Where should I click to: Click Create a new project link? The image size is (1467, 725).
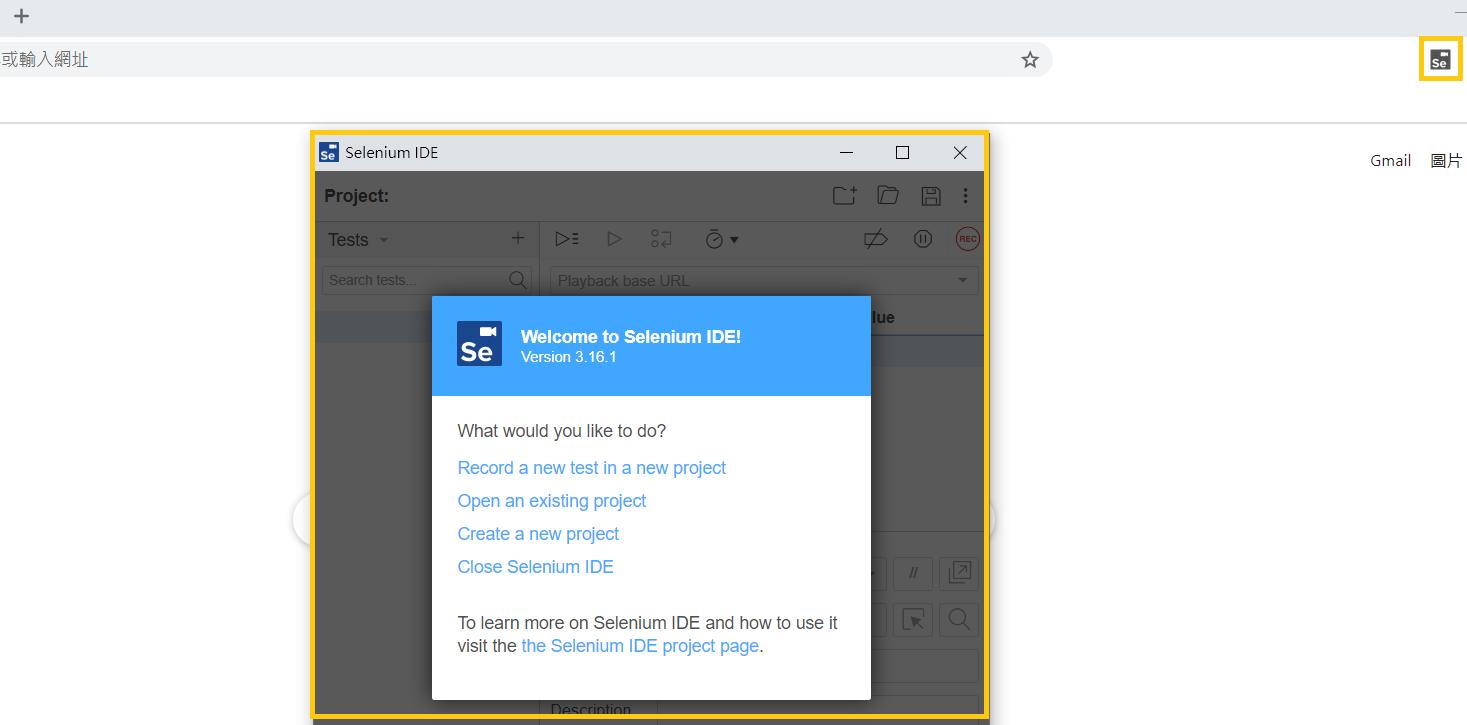pyautogui.click(x=538, y=534)
